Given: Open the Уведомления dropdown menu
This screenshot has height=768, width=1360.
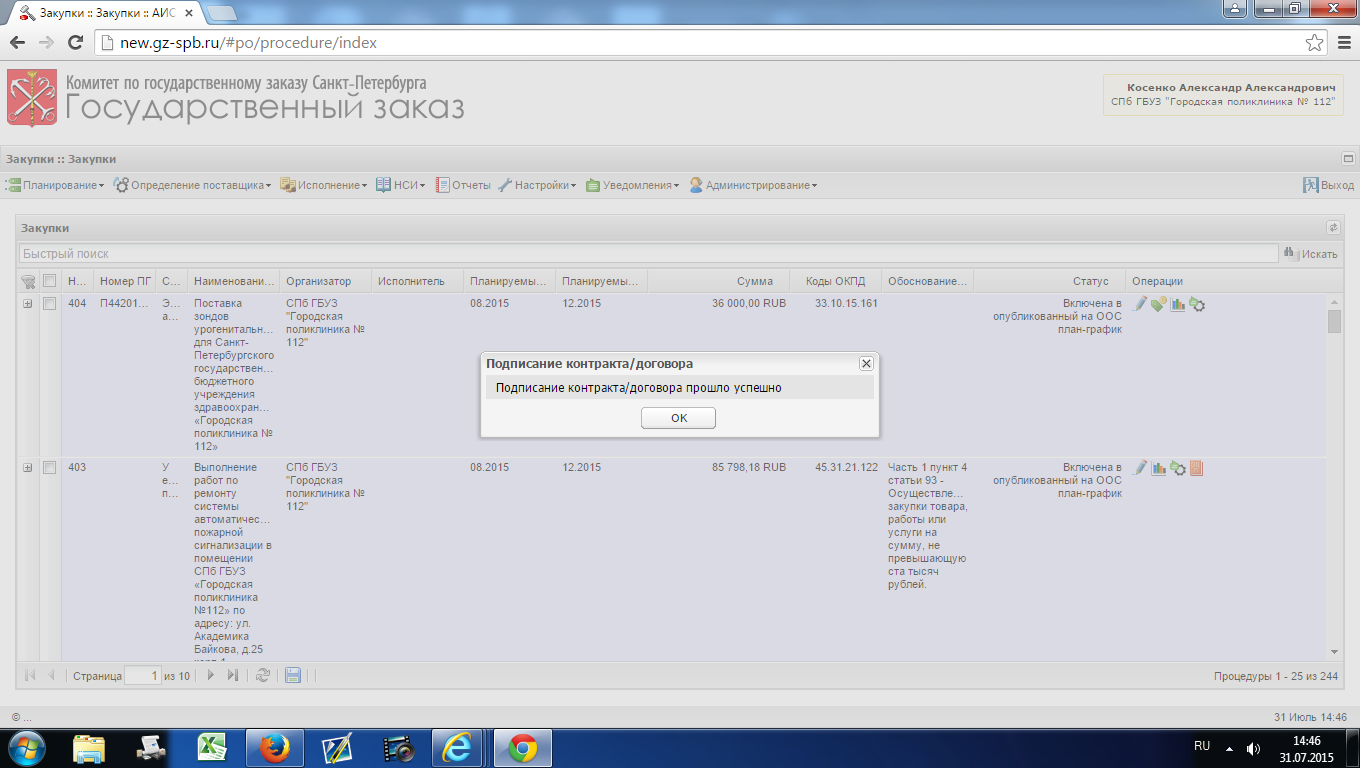Looking at the screenshot, I should click(x=633, y=185).
